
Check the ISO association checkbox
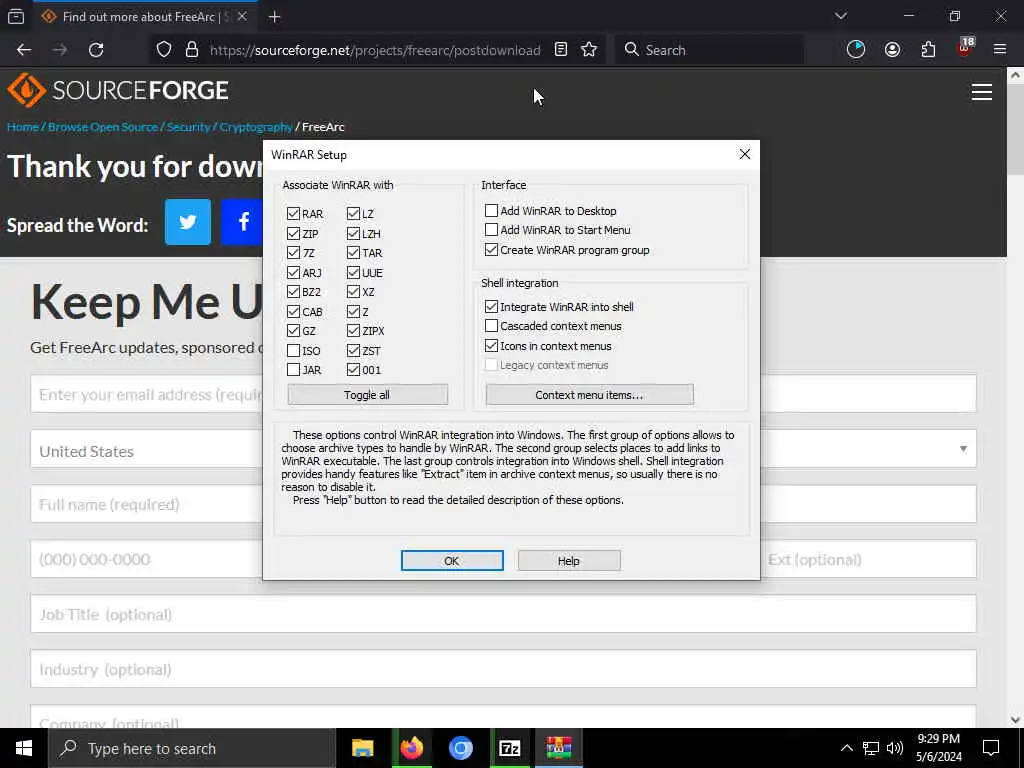[293, 351]
